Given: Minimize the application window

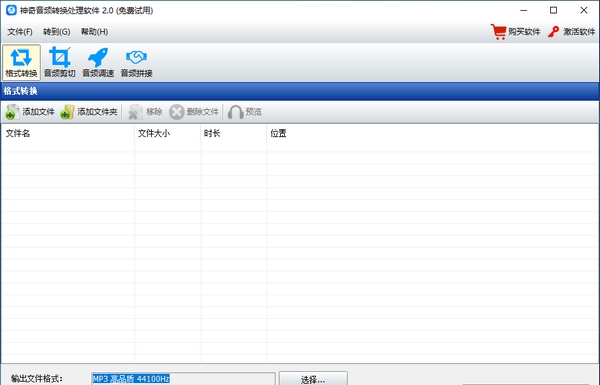Looking at the screenshot, I should (x=523, y=10).
